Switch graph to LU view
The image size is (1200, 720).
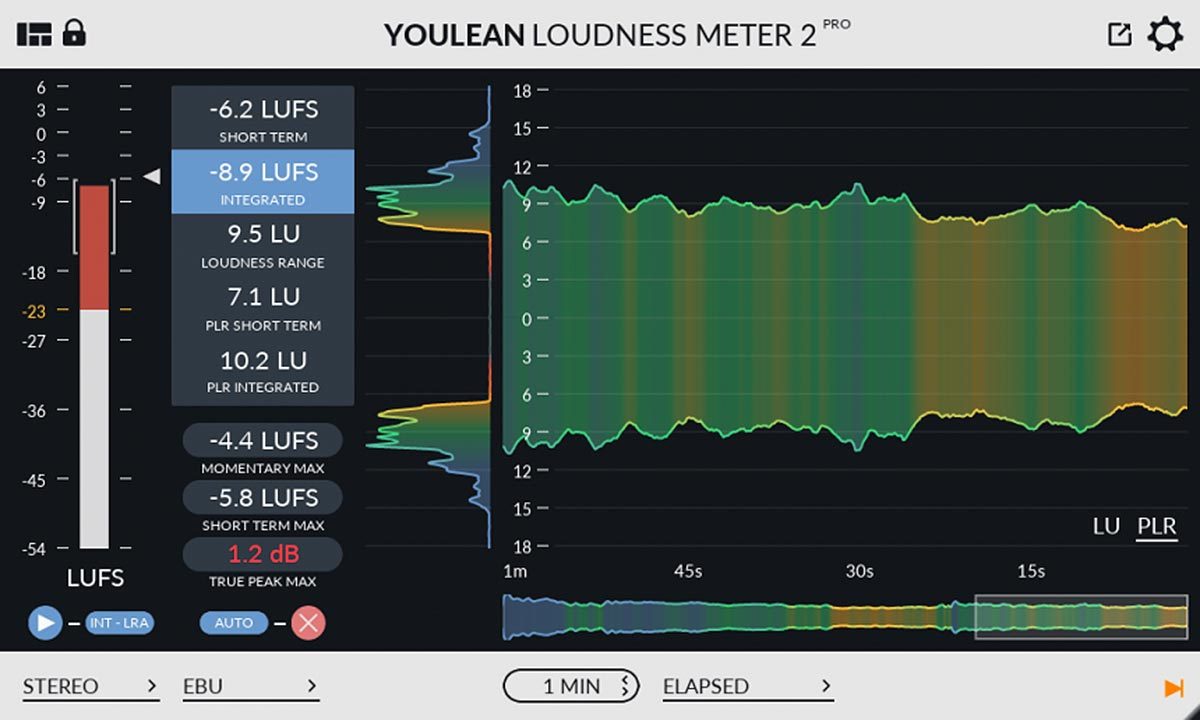pos(1106,526)
